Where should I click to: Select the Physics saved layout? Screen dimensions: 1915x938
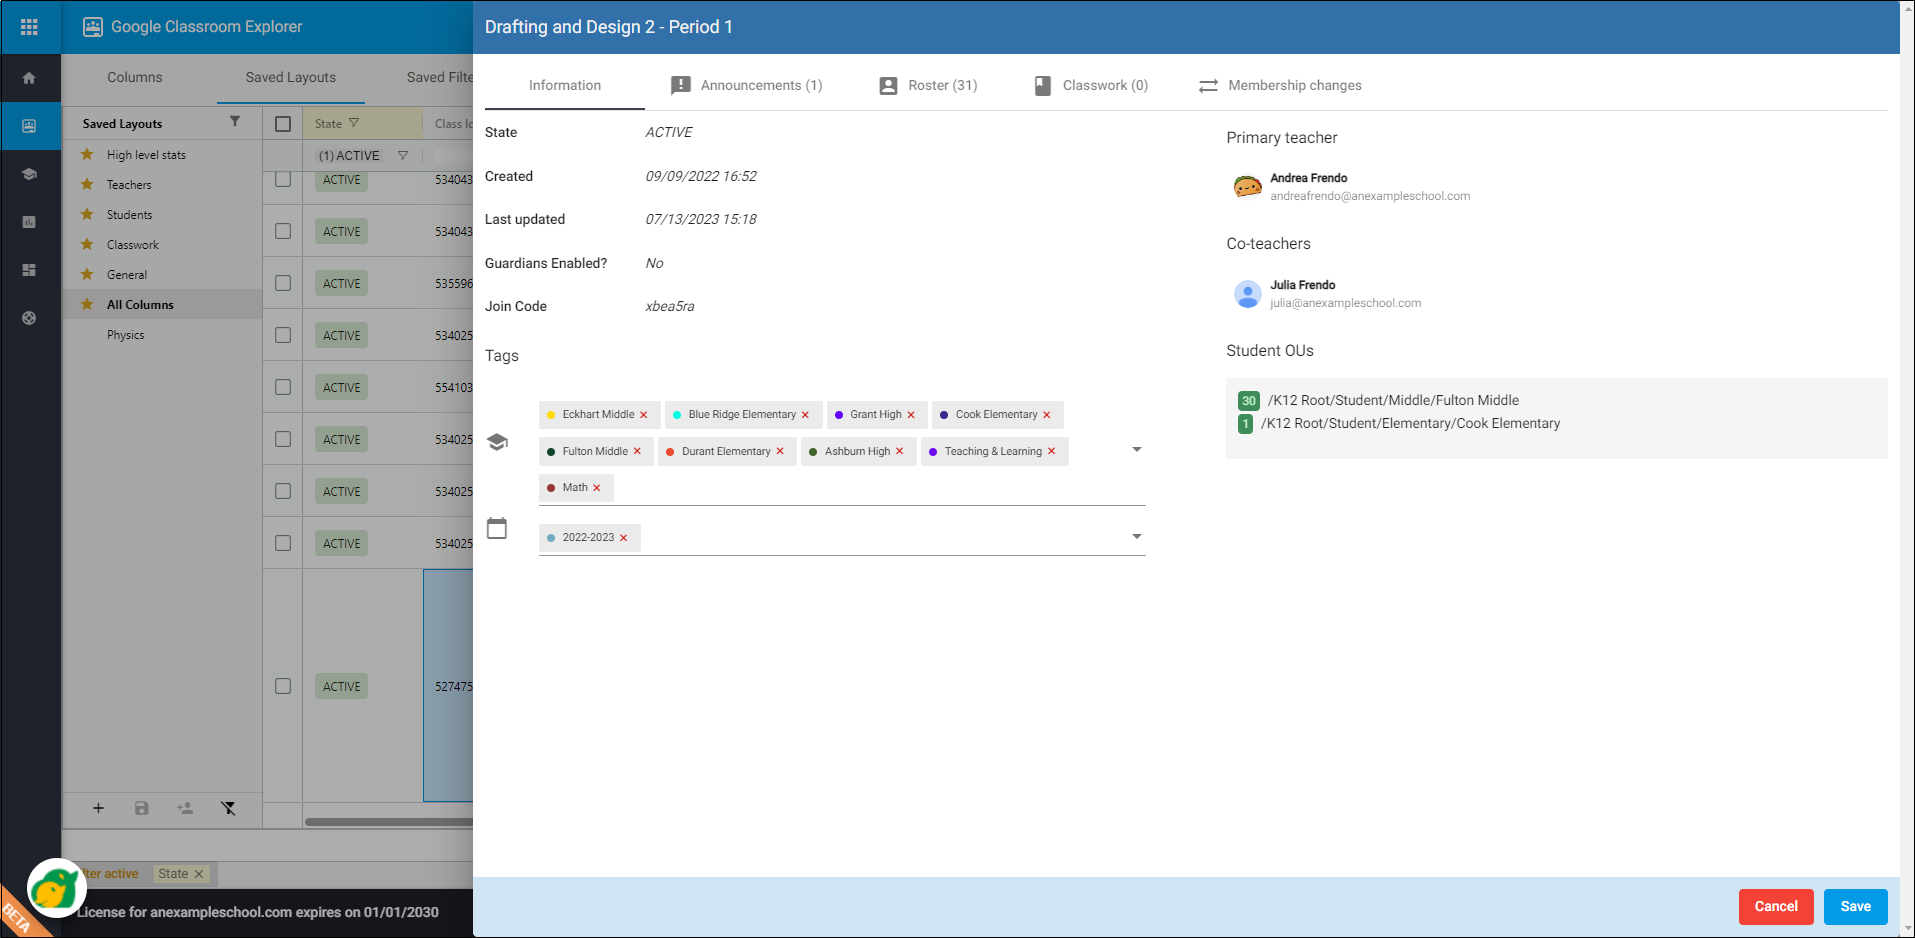[126, 335]
